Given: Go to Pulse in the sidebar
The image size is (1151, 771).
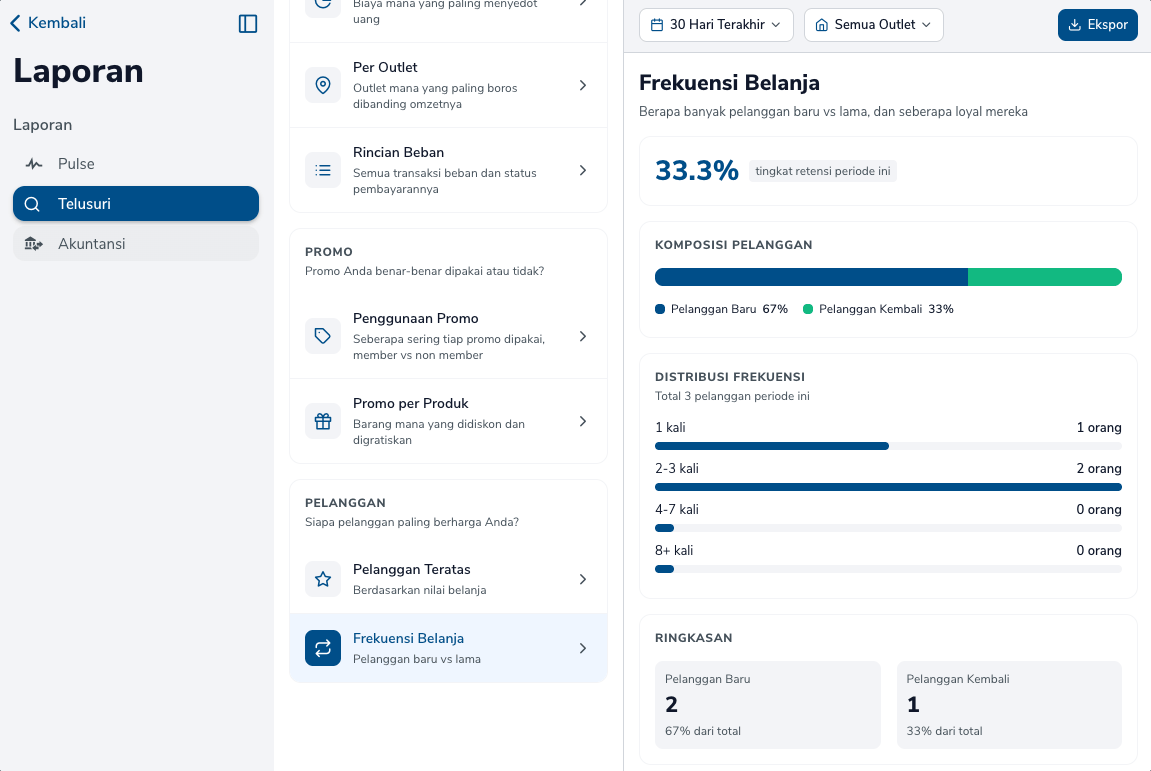Looking at the screenshot, I should pyautogui.click(x=136, y=164).
